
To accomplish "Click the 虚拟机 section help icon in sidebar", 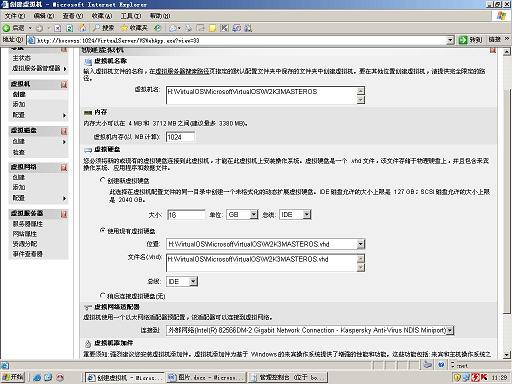I will pyautogui.click(x=64, y=85).
